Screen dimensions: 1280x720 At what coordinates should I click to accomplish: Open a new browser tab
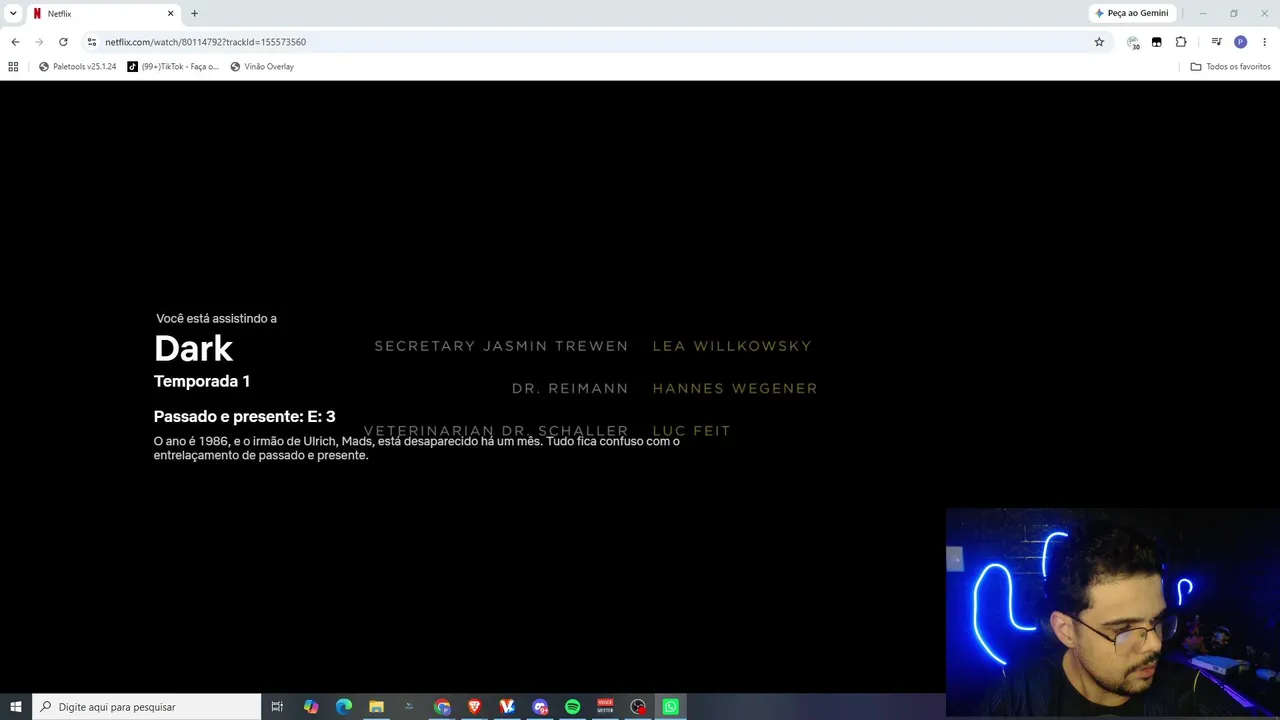click(194, 14)
